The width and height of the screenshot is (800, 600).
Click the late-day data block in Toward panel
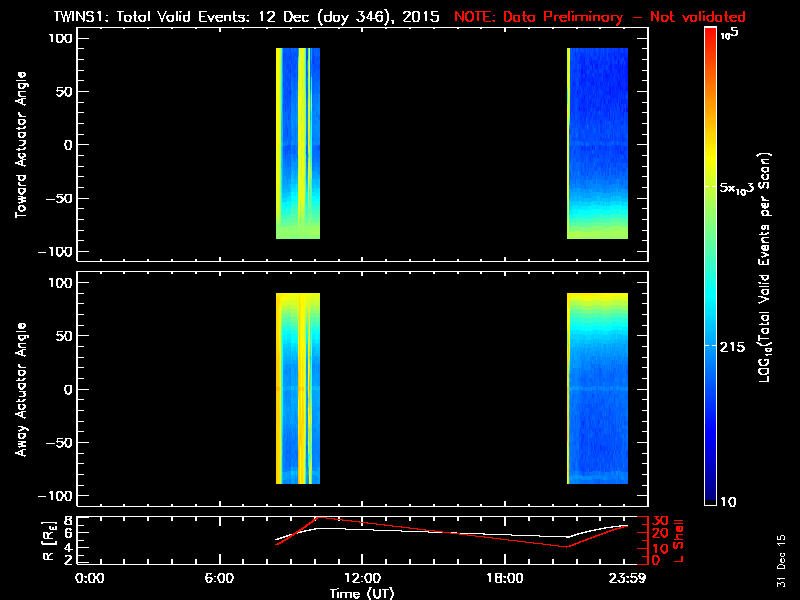[x=597, y=143]
